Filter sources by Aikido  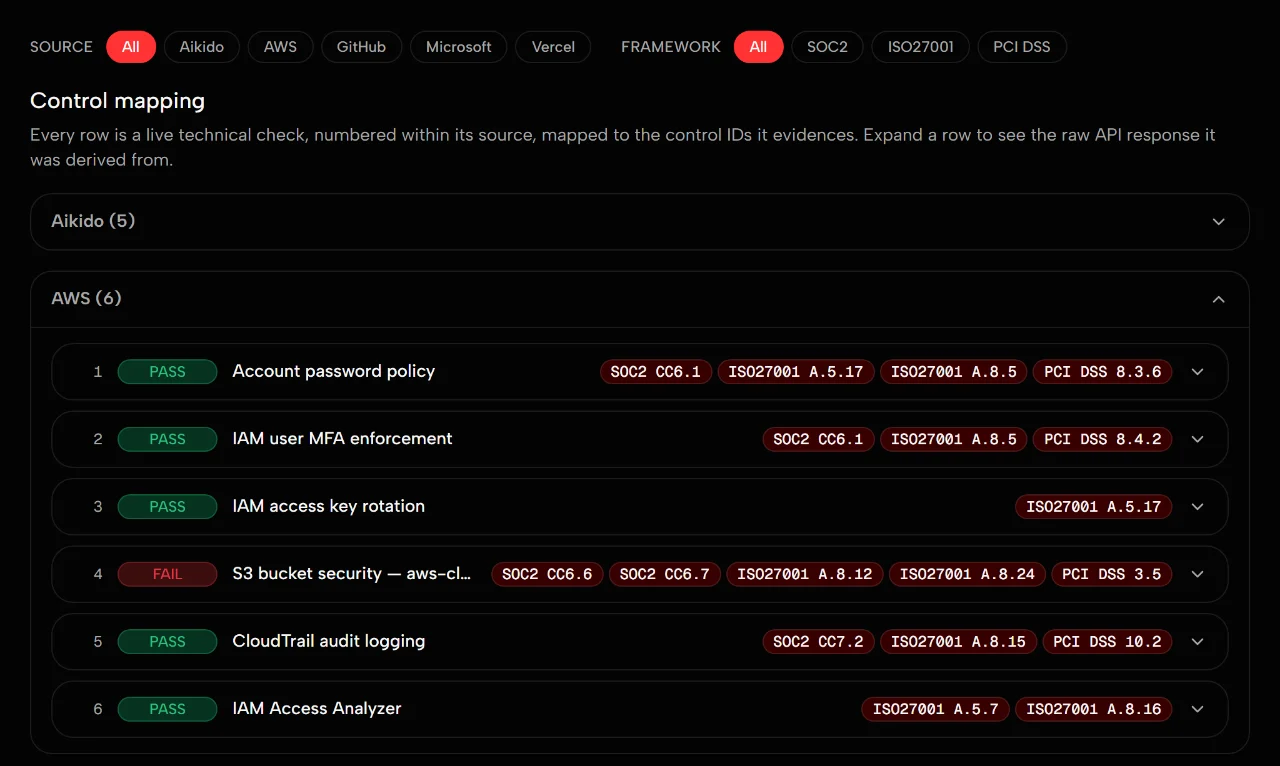click(202, 47)
